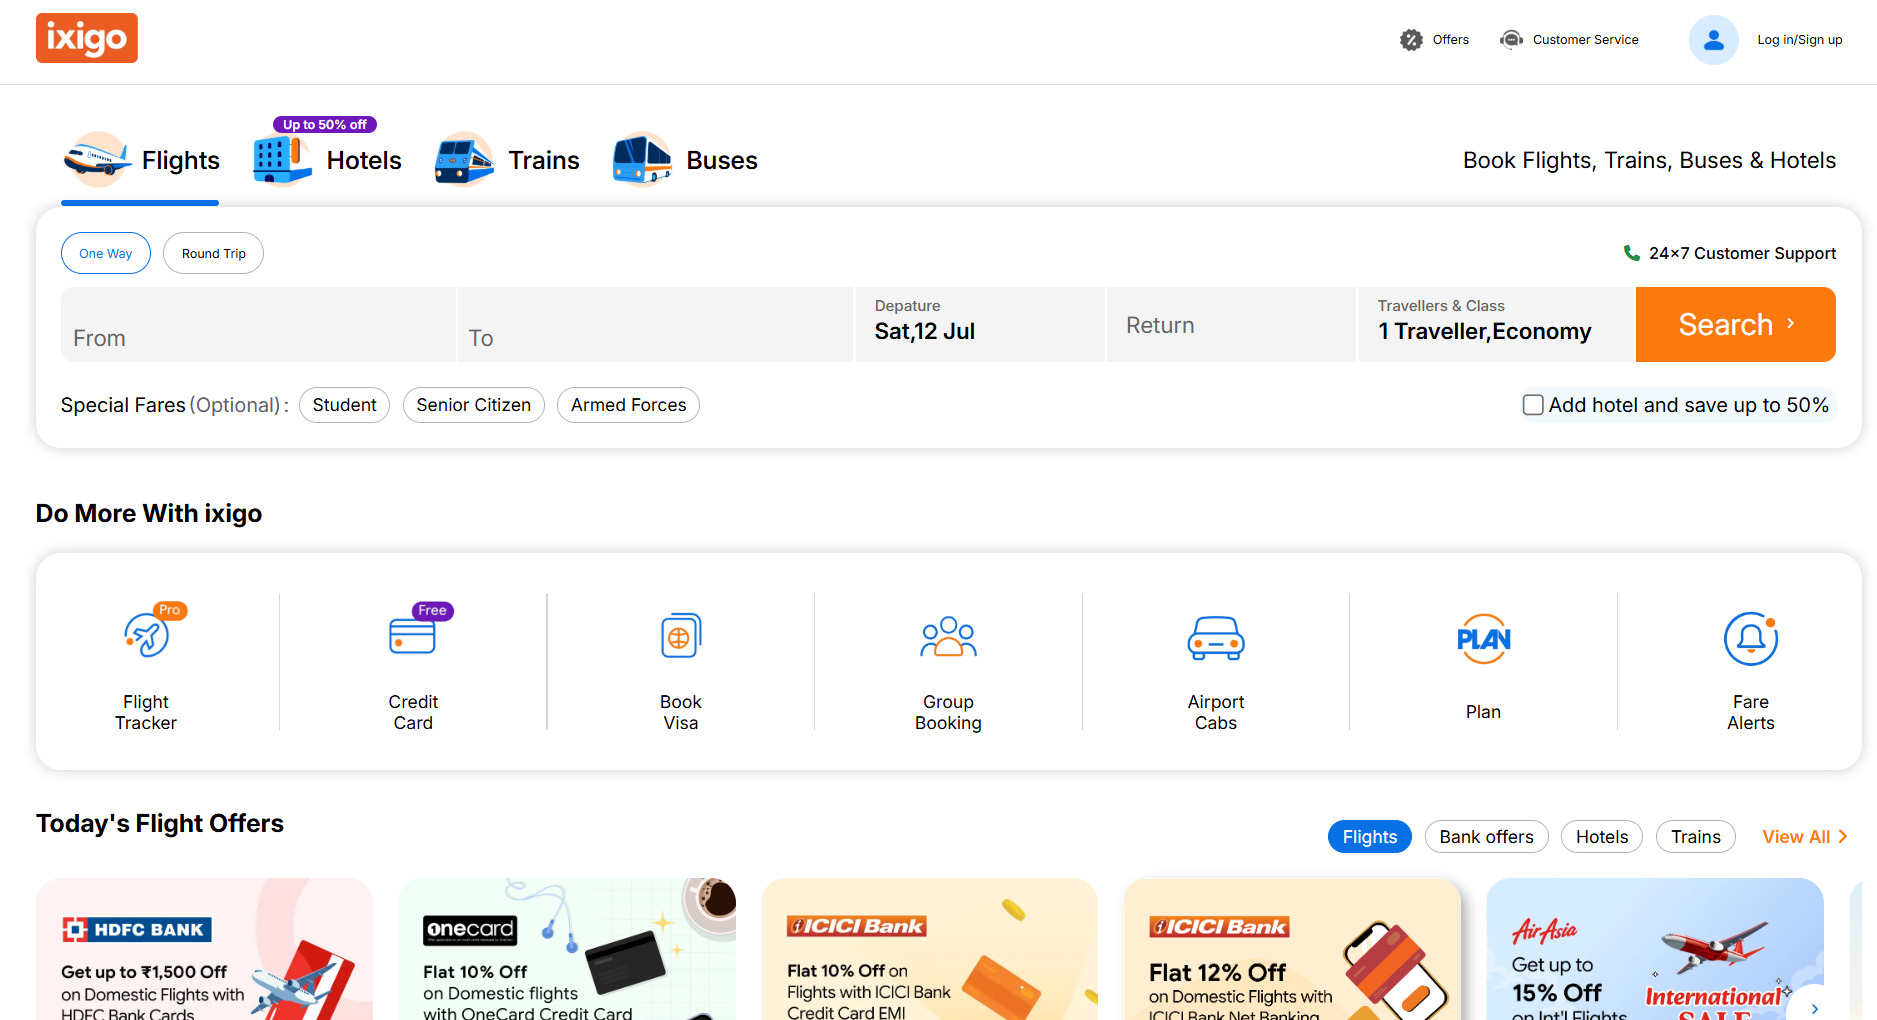This screenshot has width=1877, height=1020.
Task: Filter offers by Hotels pill
Action: click(1602, 837)
